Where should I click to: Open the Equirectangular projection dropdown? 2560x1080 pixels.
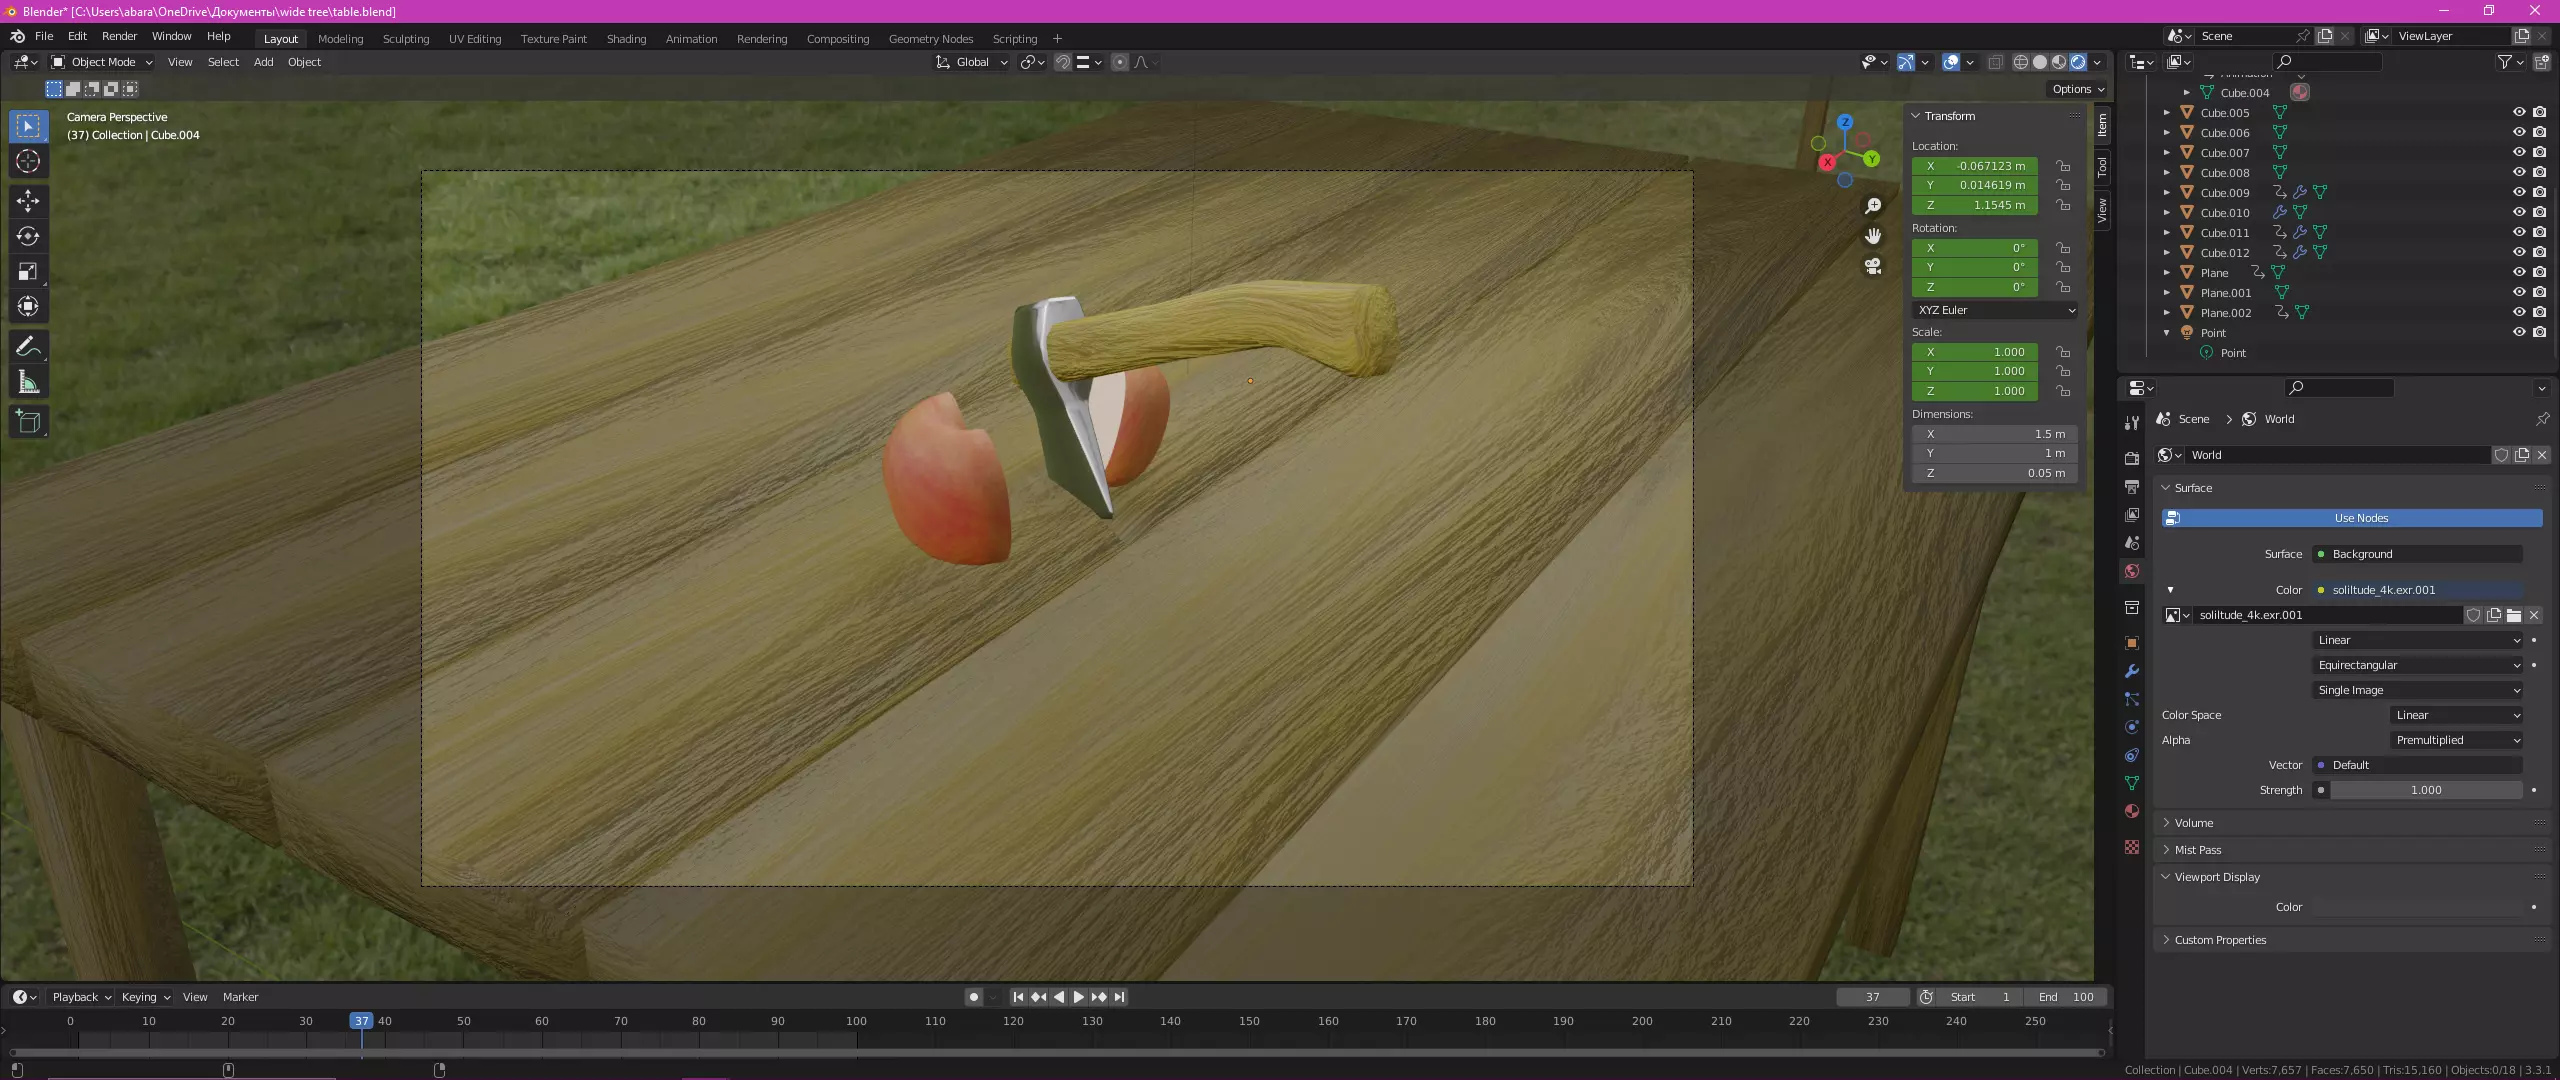tap(2417, 665)
